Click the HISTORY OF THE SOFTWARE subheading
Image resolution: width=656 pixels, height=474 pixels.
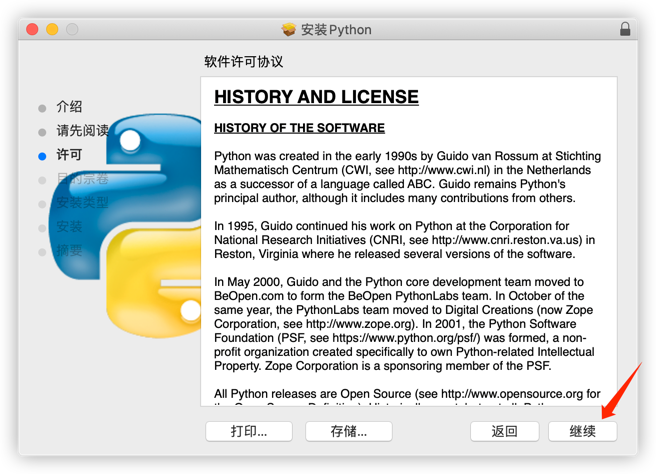[299, 128]
